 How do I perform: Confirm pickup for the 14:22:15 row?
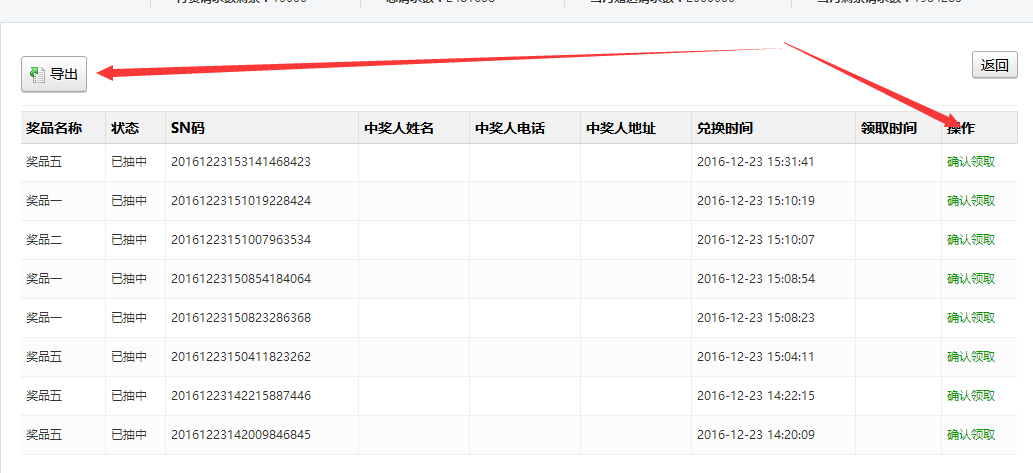pos(970,396)
